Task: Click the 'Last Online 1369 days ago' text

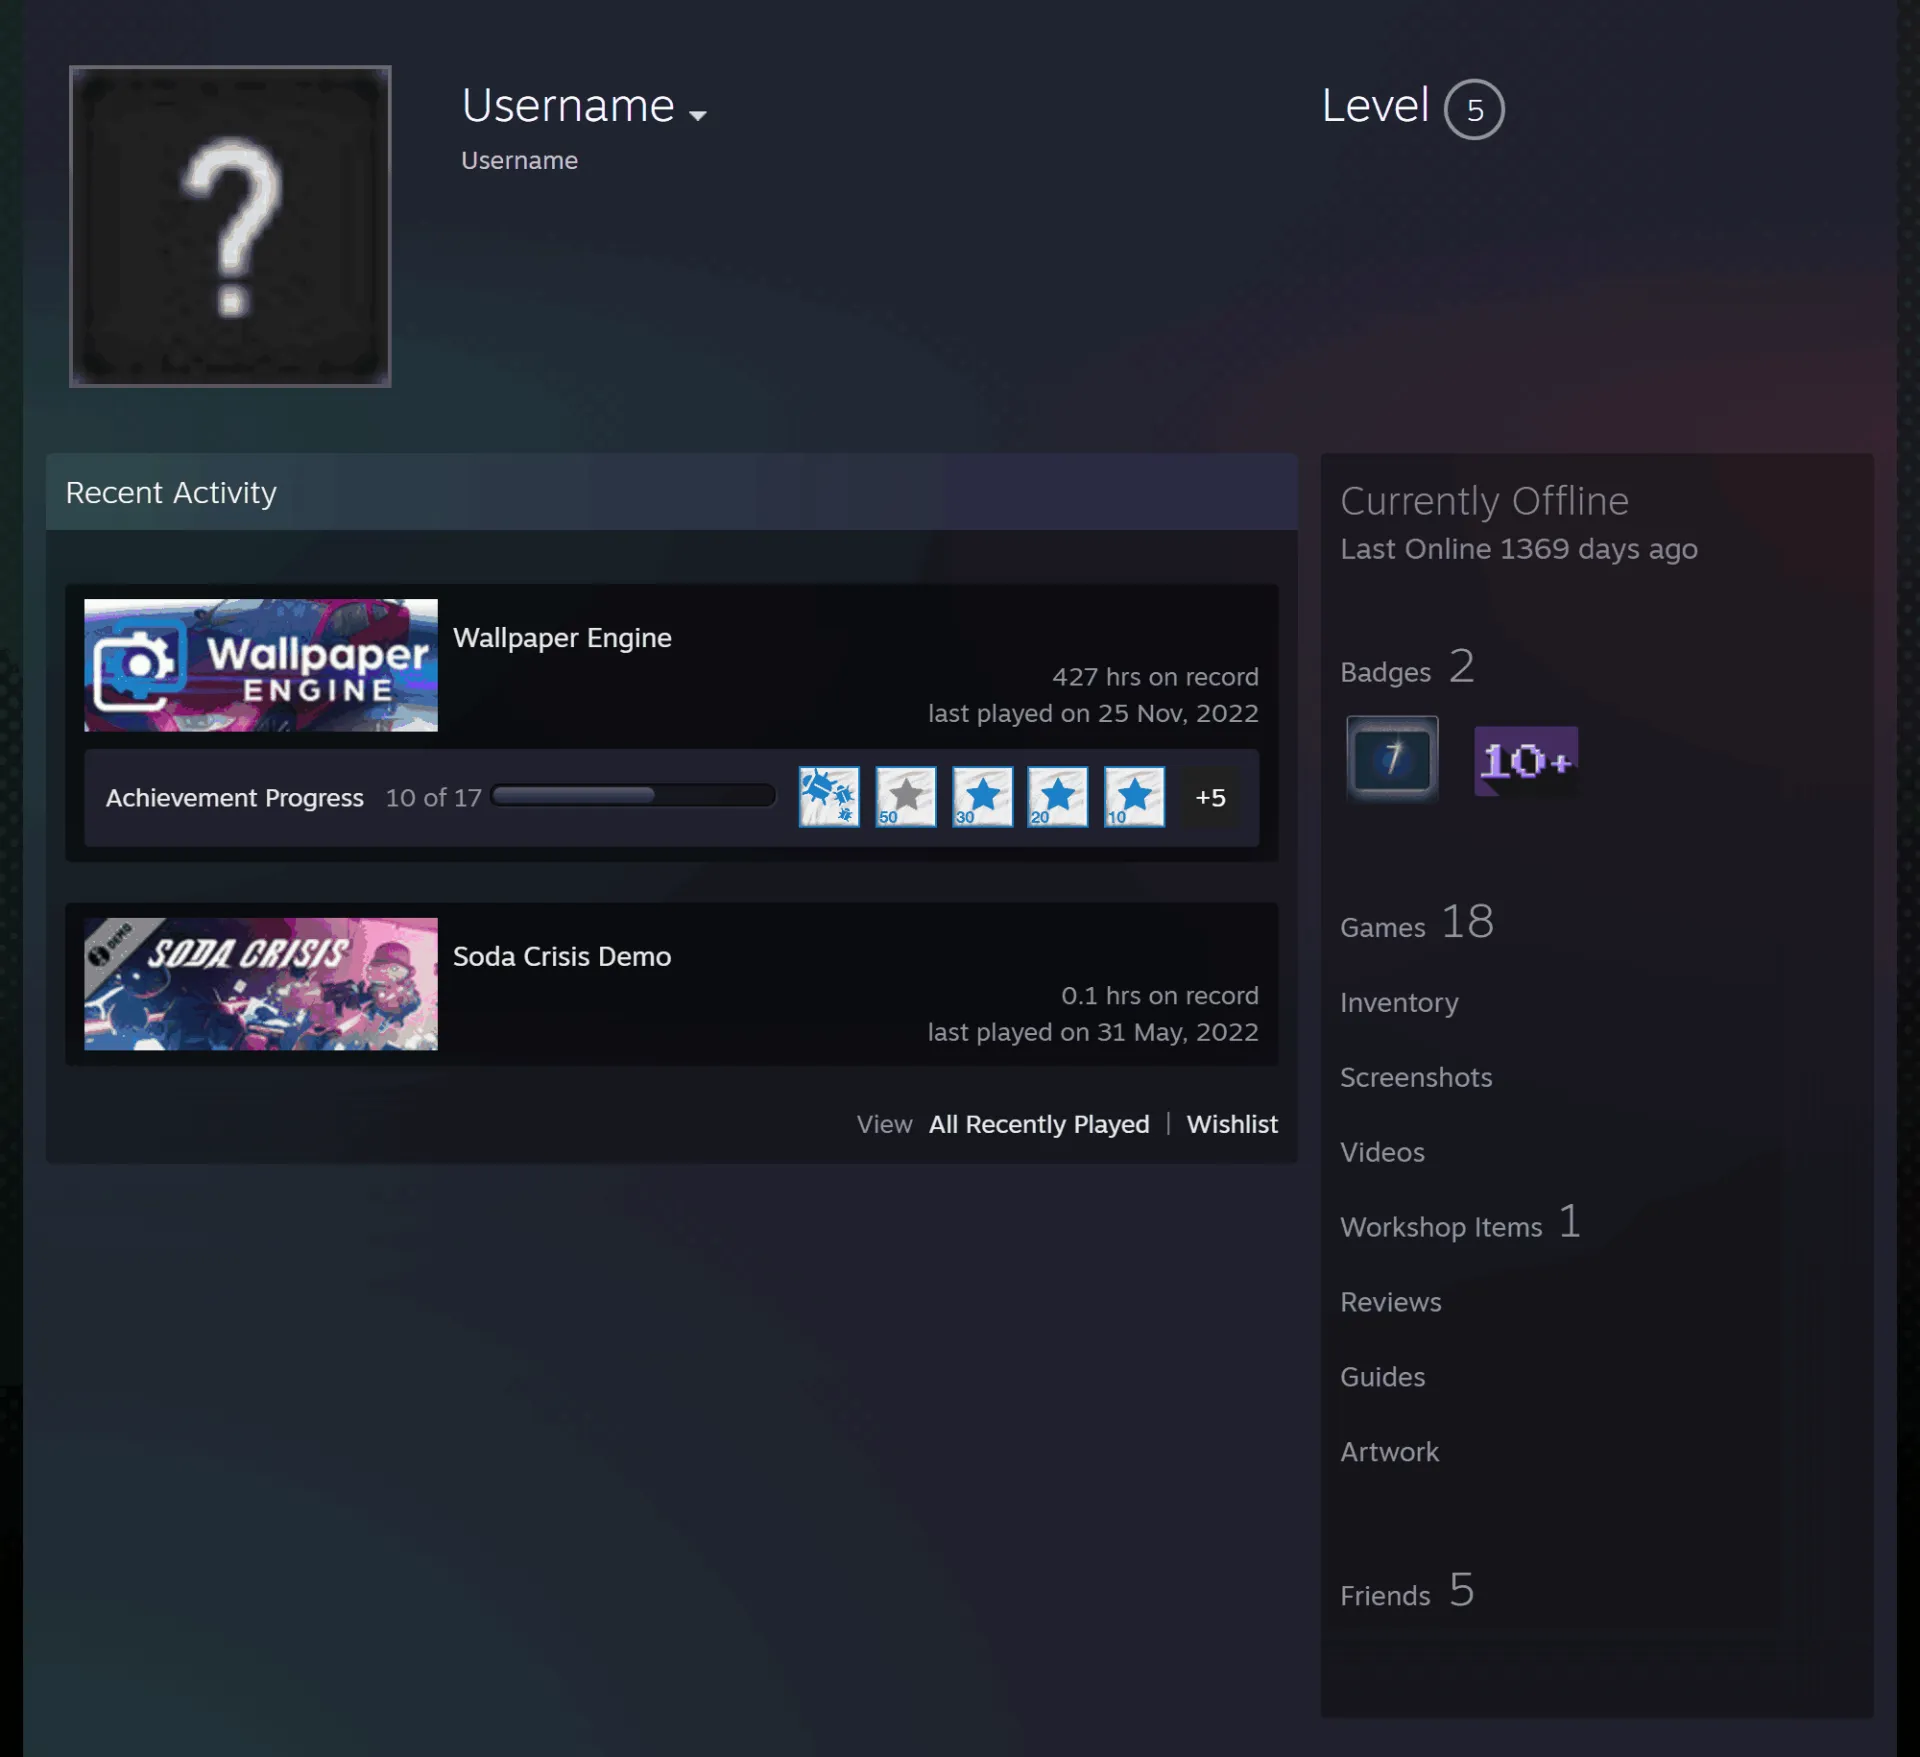Action: click(x=1518, y=549)
